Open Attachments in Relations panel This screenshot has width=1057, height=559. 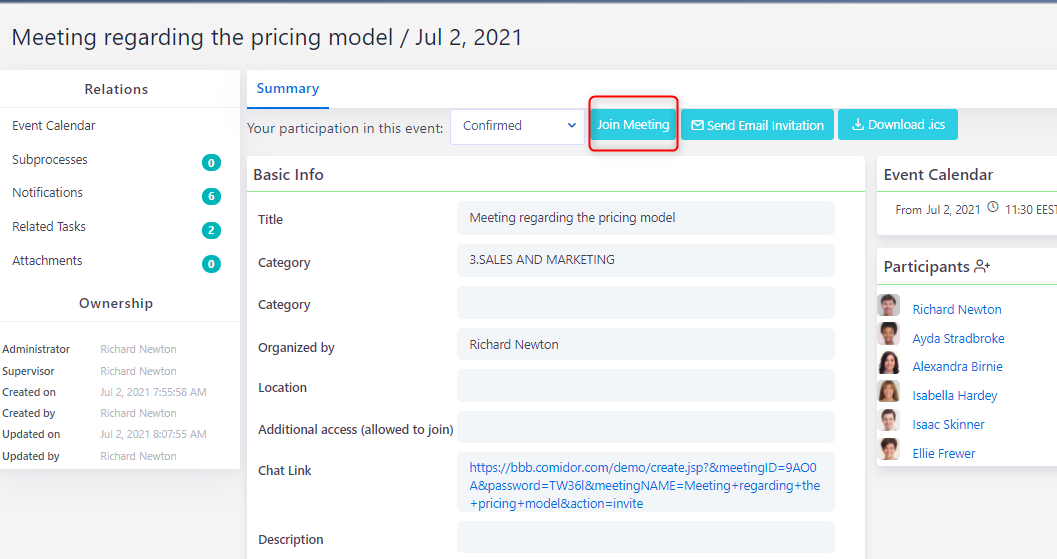tap(47, 261)
